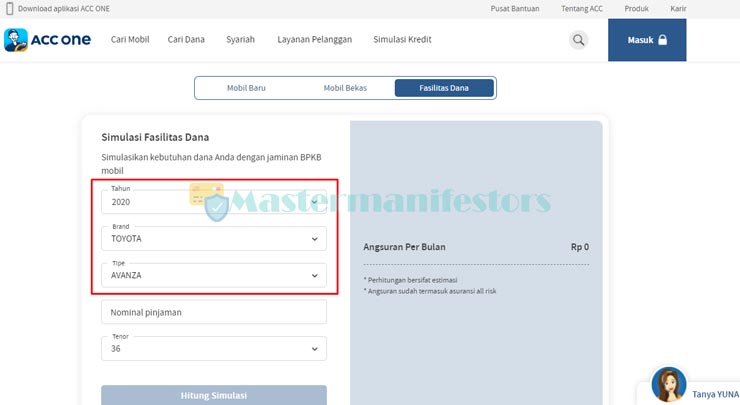Click the Nominal pinjaman input field
This screenshot has height=405, width=740.
click(x=214, y=312)
